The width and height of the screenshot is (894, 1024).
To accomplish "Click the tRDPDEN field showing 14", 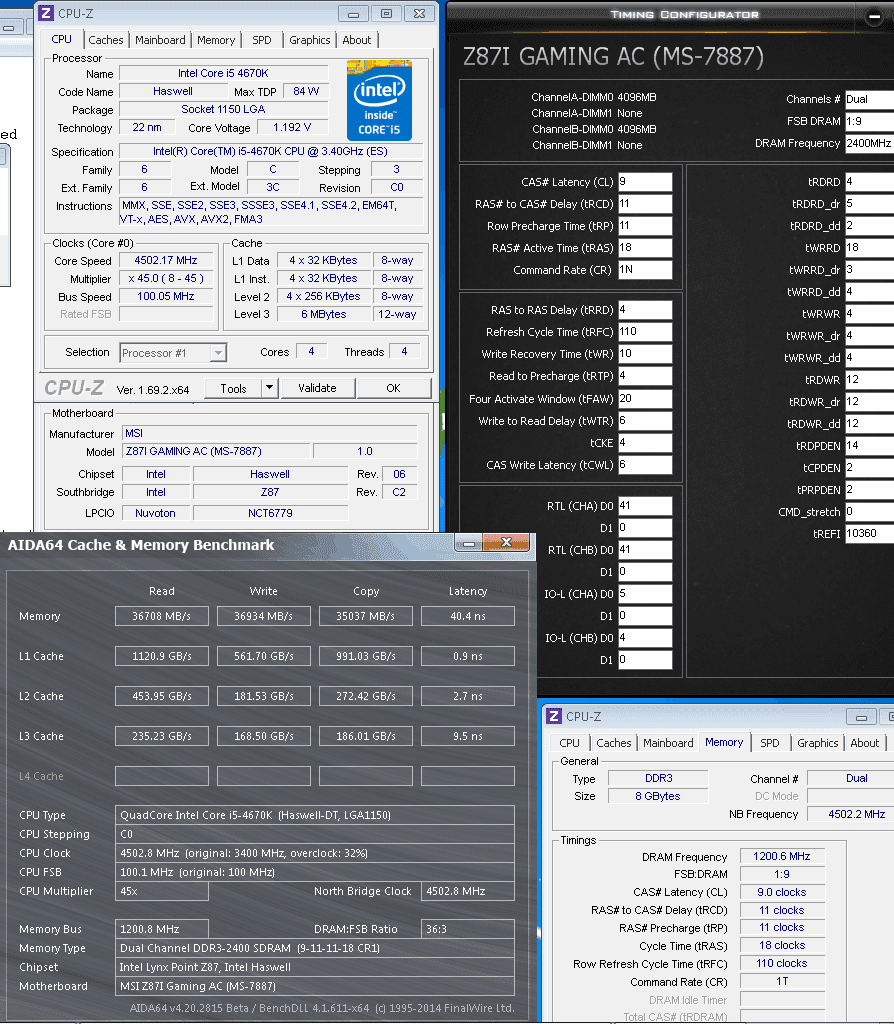I will 869,445.
